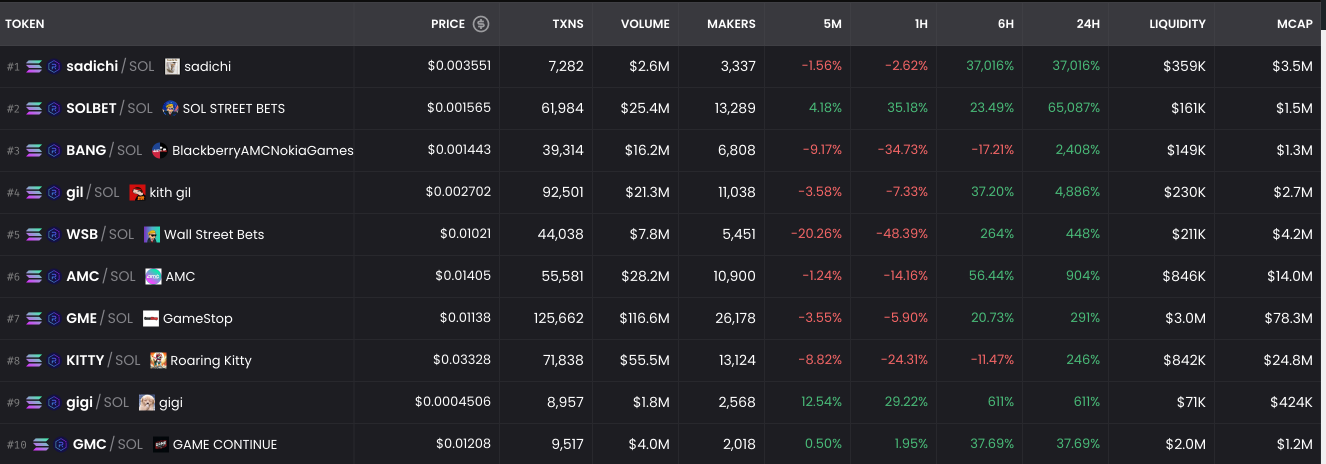The image size is (1326, 464).
Task: Click the Solana chain icon in BANG row
Action: coord(35,150)
